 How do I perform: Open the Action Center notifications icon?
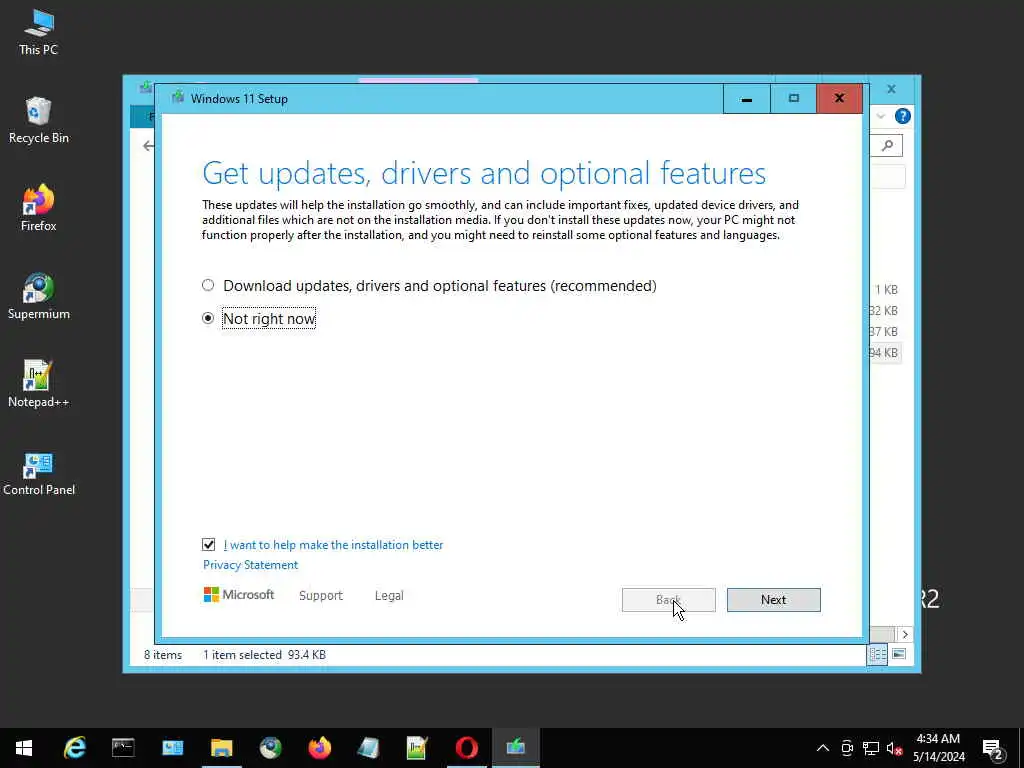pos(992,748)
